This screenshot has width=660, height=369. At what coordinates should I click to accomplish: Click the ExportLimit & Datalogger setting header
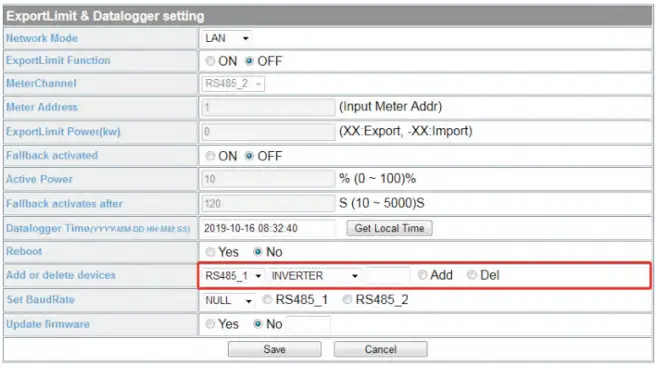(x=105, y=16)
